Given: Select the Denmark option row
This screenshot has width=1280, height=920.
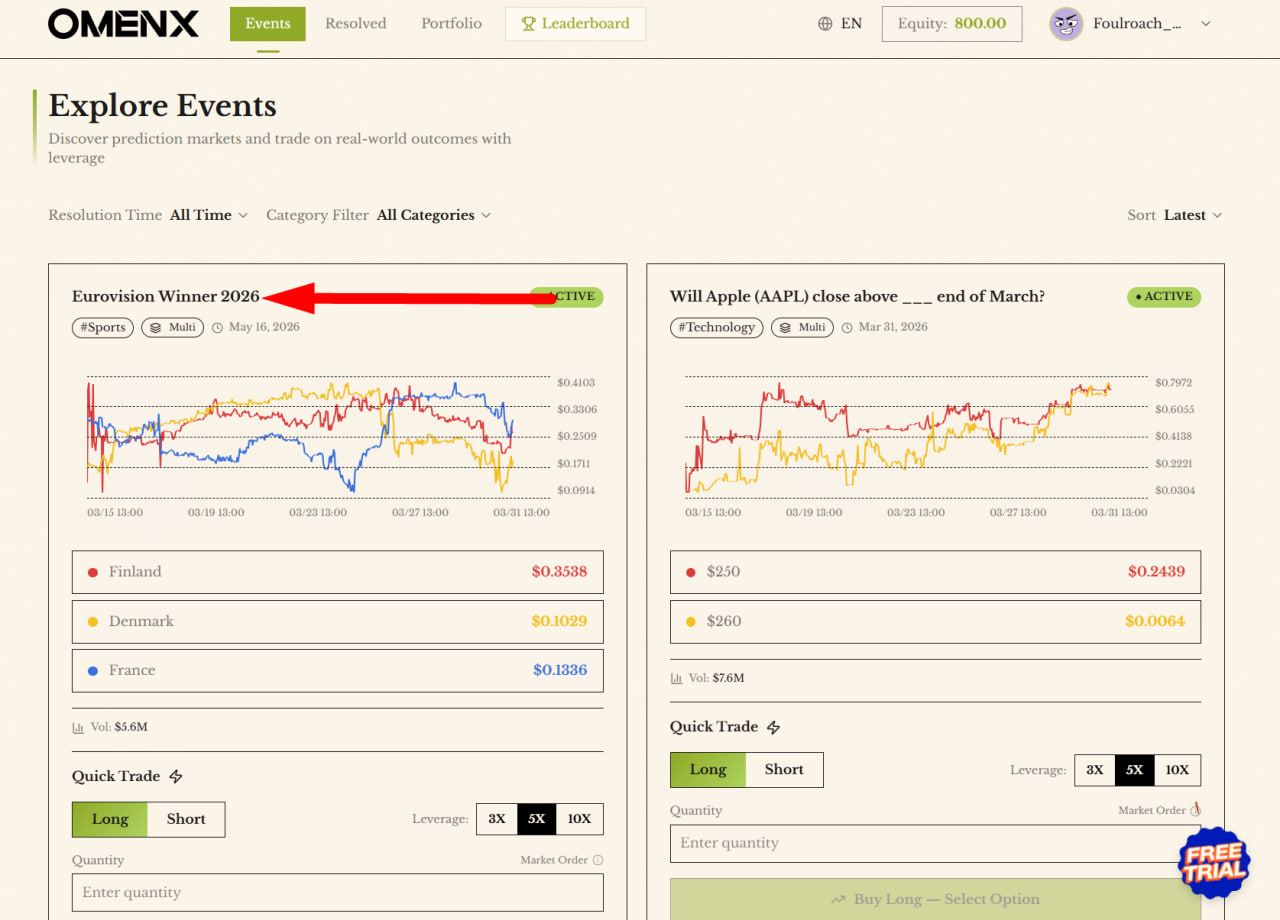Looking at the screenshot, I should click(338, 621).
